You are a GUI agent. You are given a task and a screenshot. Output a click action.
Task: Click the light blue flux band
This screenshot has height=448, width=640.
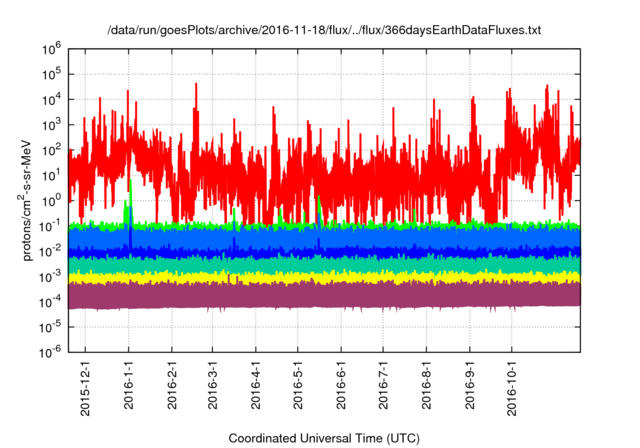[324, 237]
